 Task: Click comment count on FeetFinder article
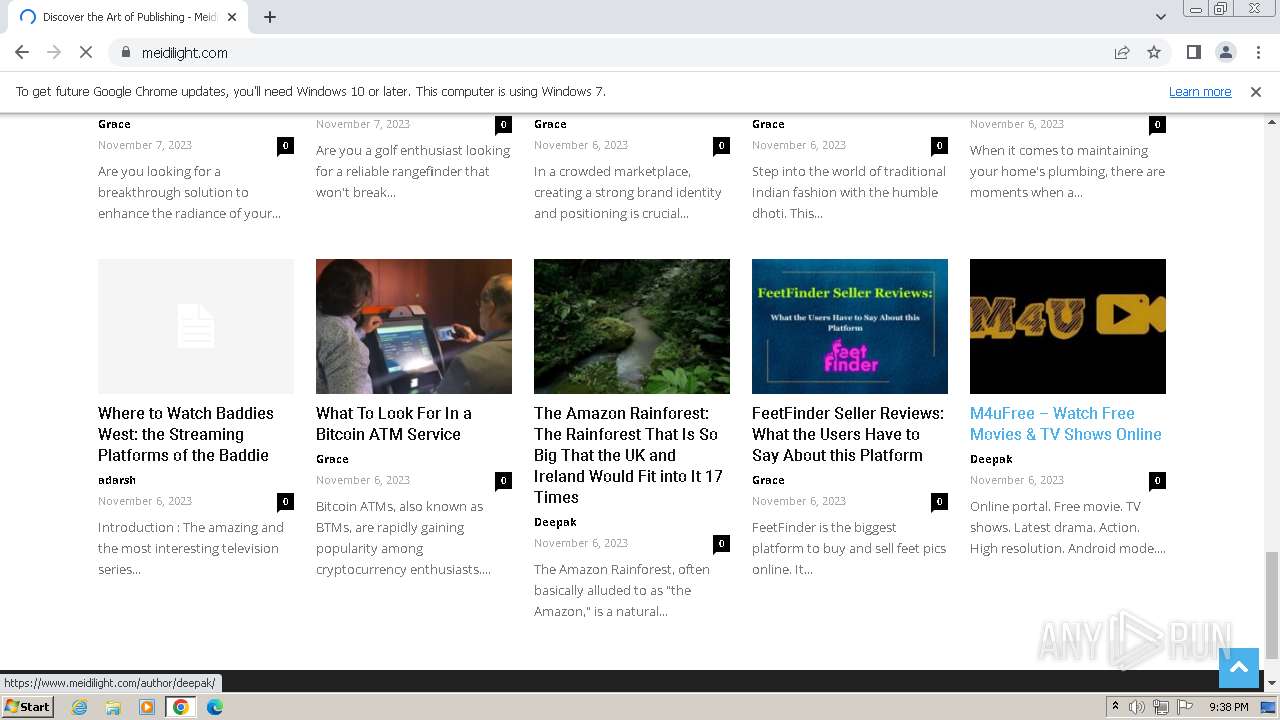(939, 501)
